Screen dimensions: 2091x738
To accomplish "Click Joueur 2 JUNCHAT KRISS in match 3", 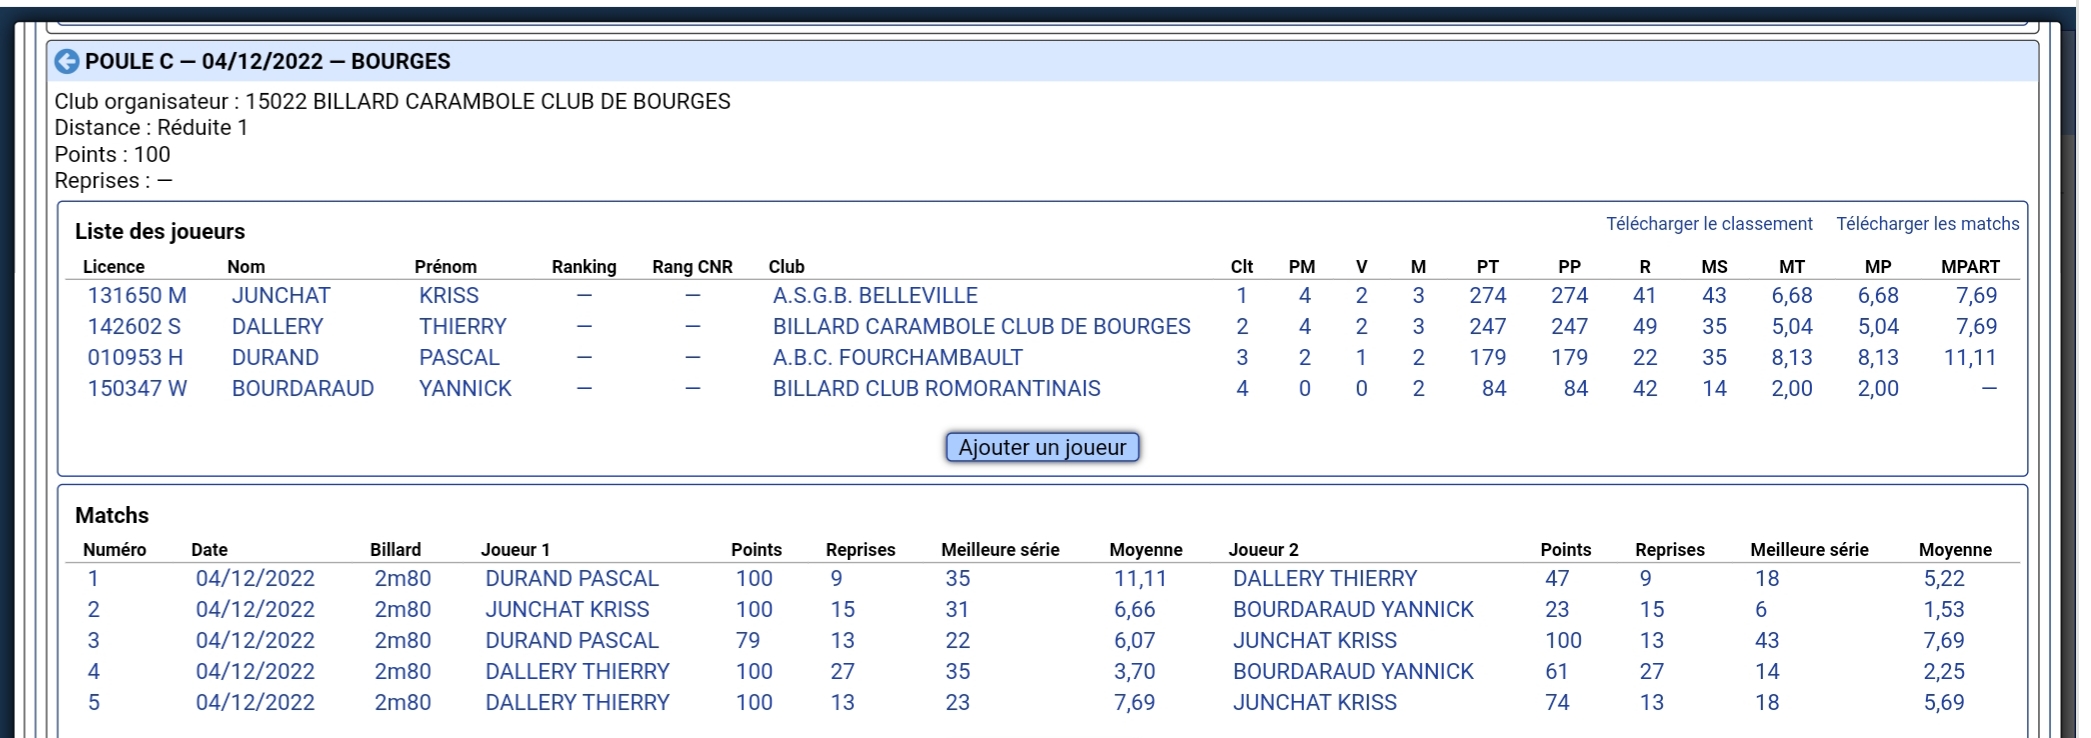I will pyautogui.click(x=1315, y=641).
